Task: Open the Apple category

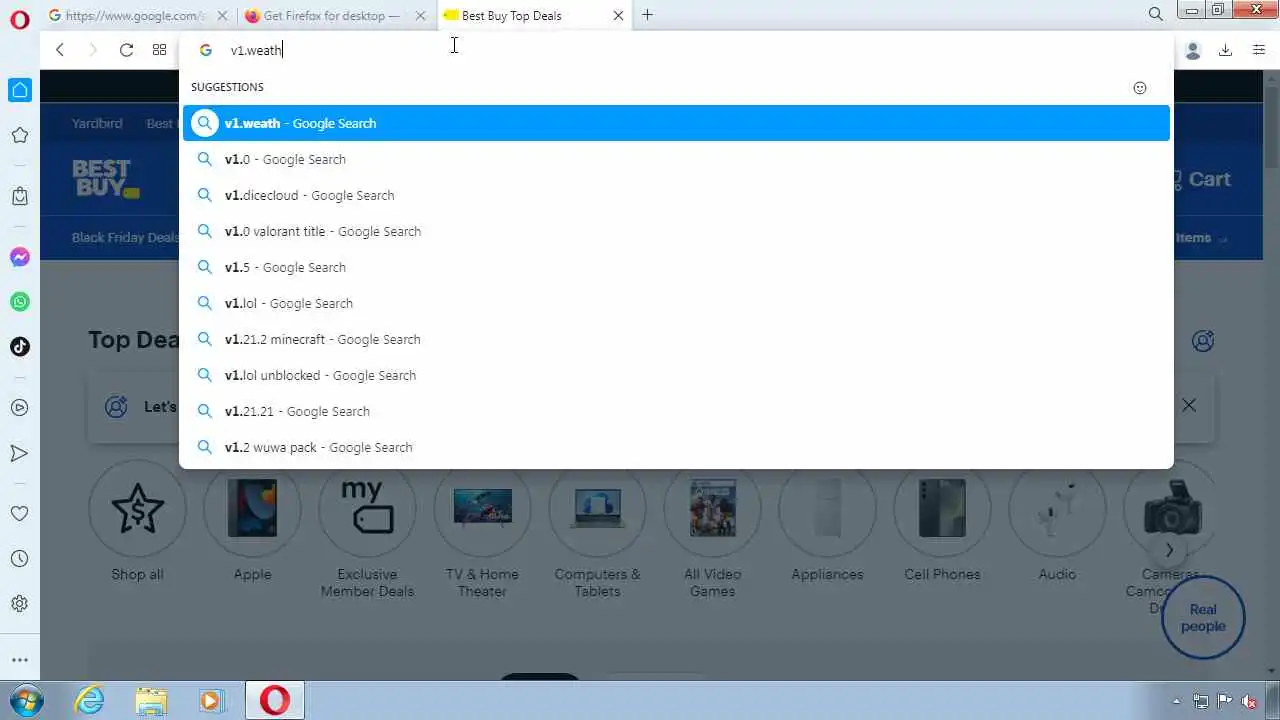Action: coord(252,520)
